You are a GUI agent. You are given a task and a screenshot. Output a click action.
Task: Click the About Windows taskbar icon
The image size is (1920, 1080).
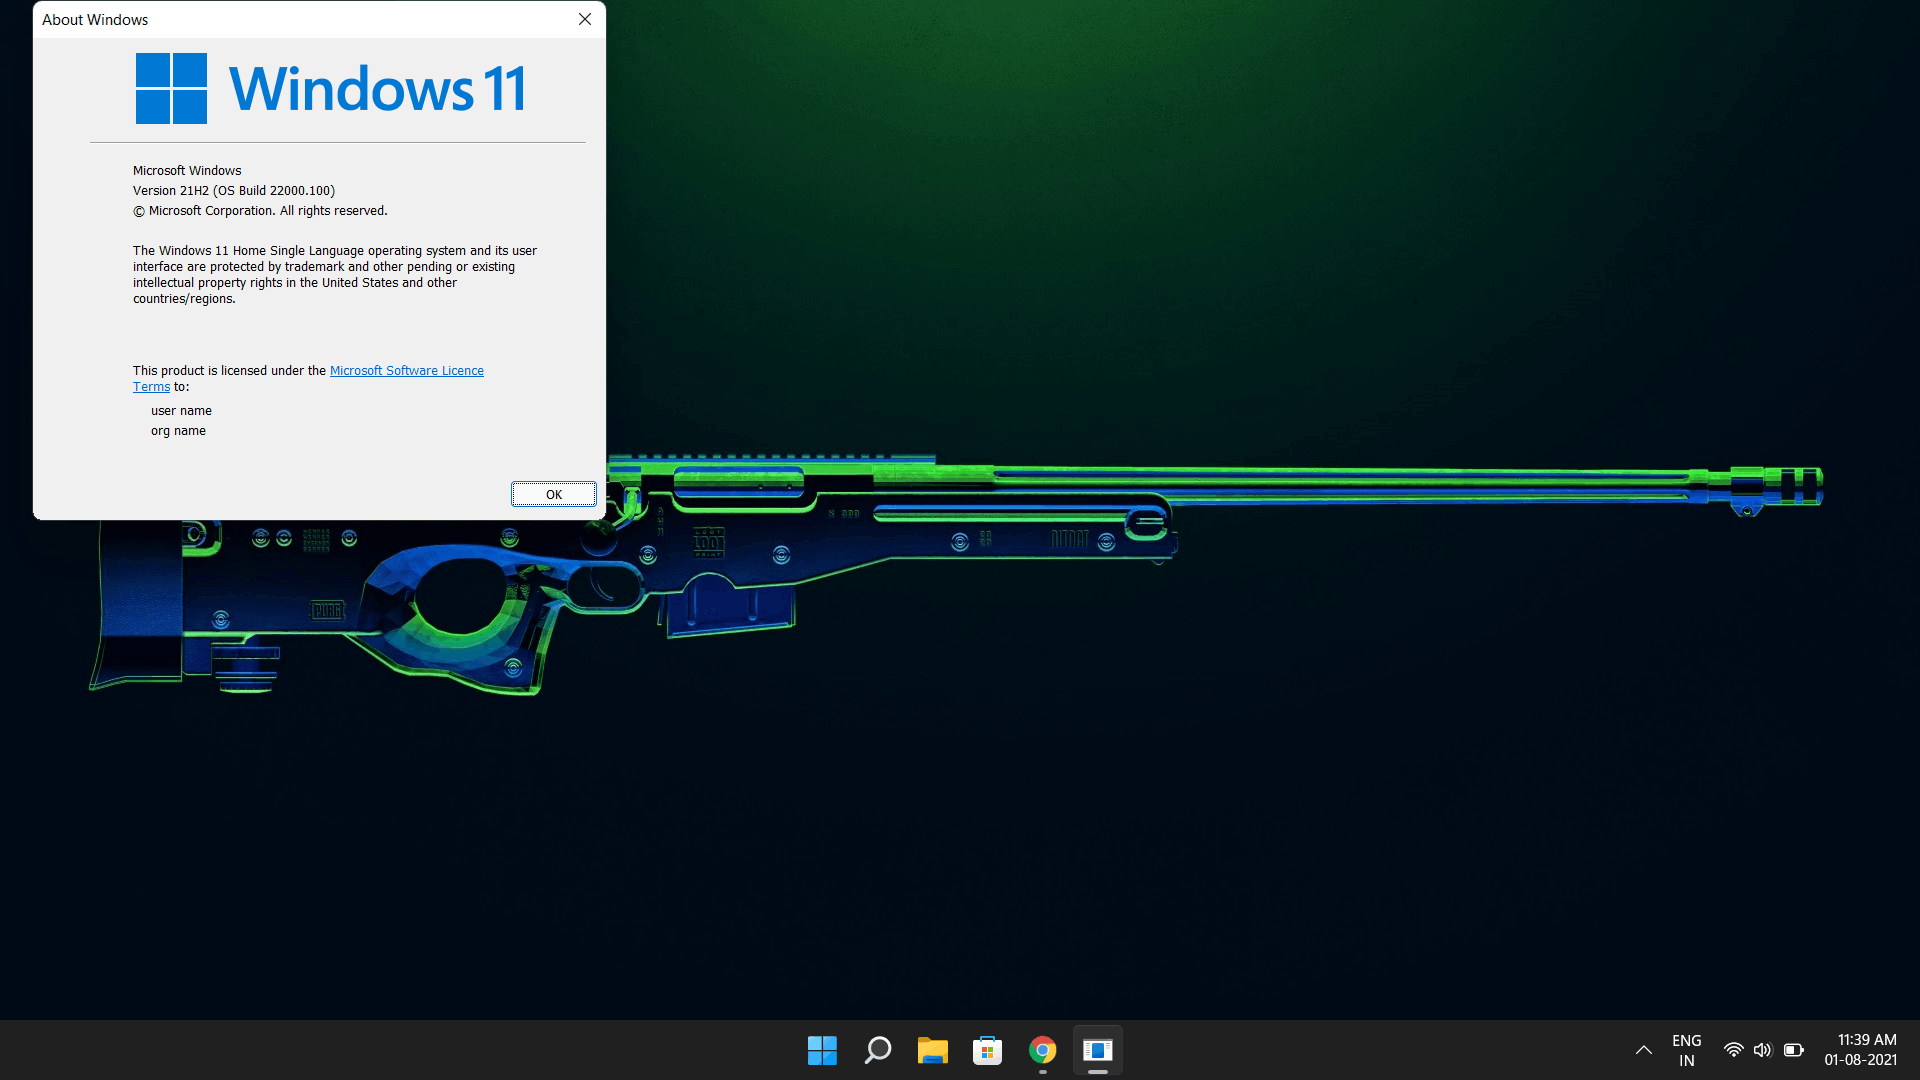[x=1097, y=1050]
